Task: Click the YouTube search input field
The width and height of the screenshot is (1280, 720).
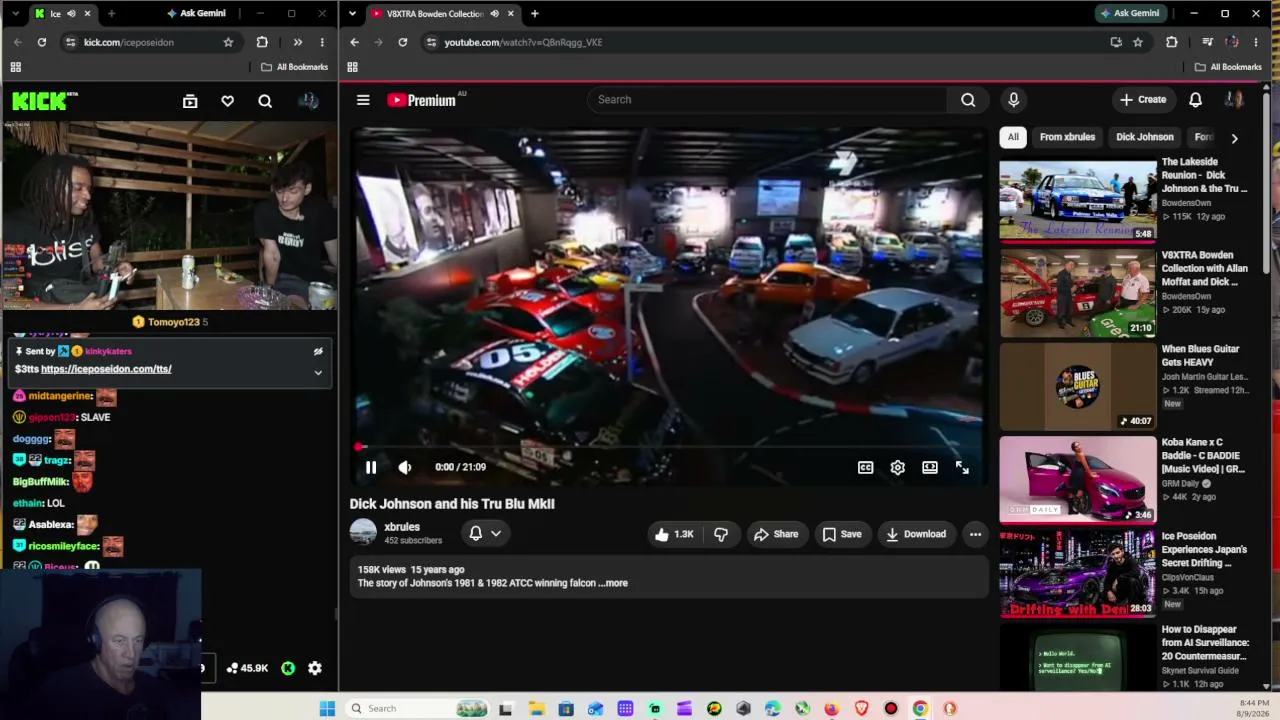Action: 766,100
